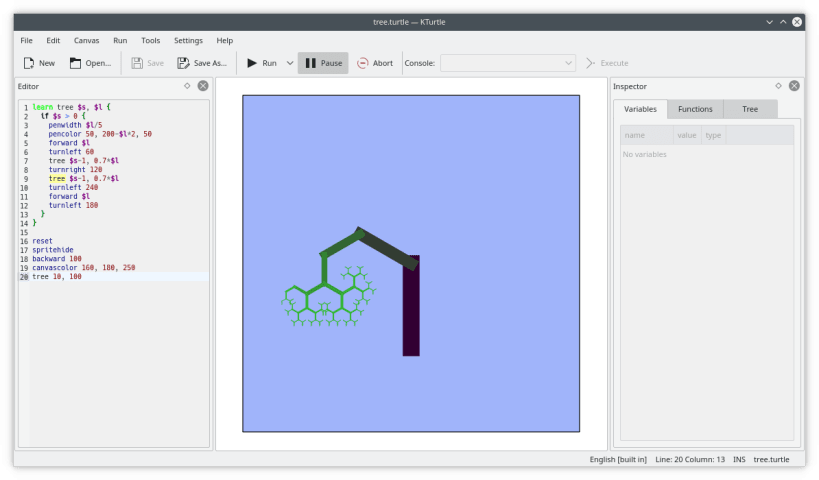
Task: Click the highlighted 'tree' word on line 9
Action: (x=57, y=179)
